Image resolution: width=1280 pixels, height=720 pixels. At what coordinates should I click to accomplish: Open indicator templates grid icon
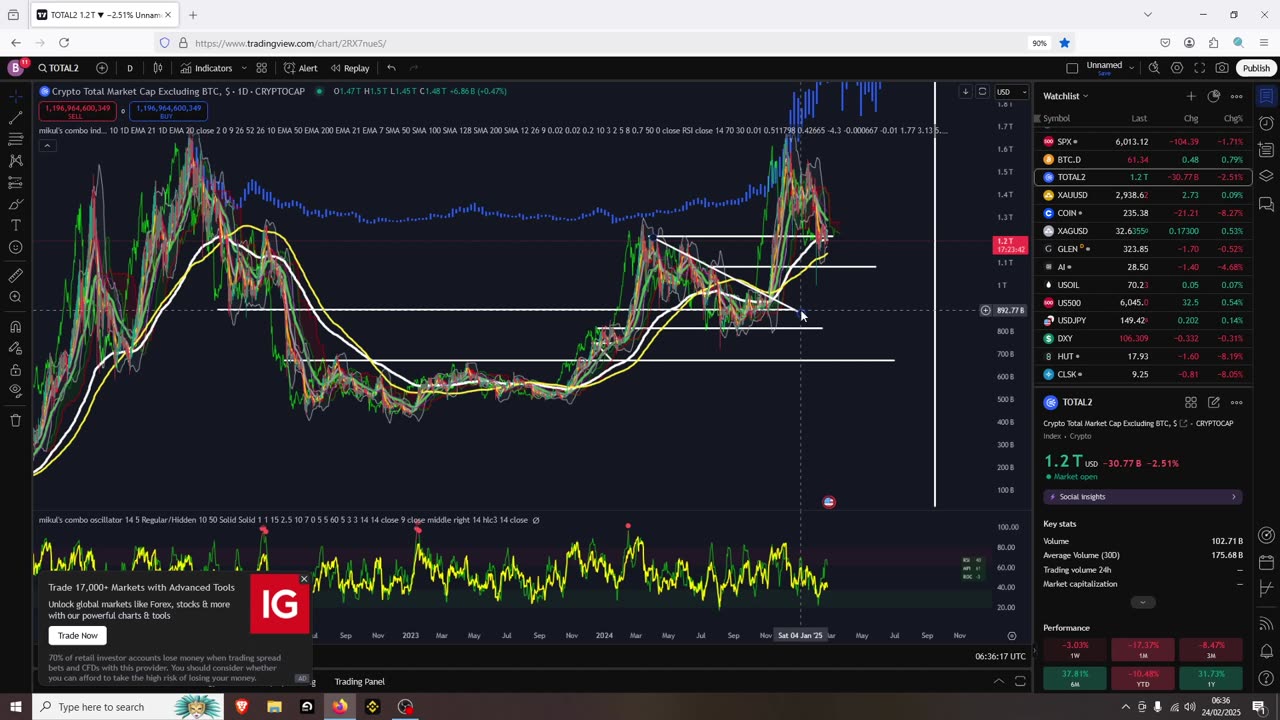point(261,68)
